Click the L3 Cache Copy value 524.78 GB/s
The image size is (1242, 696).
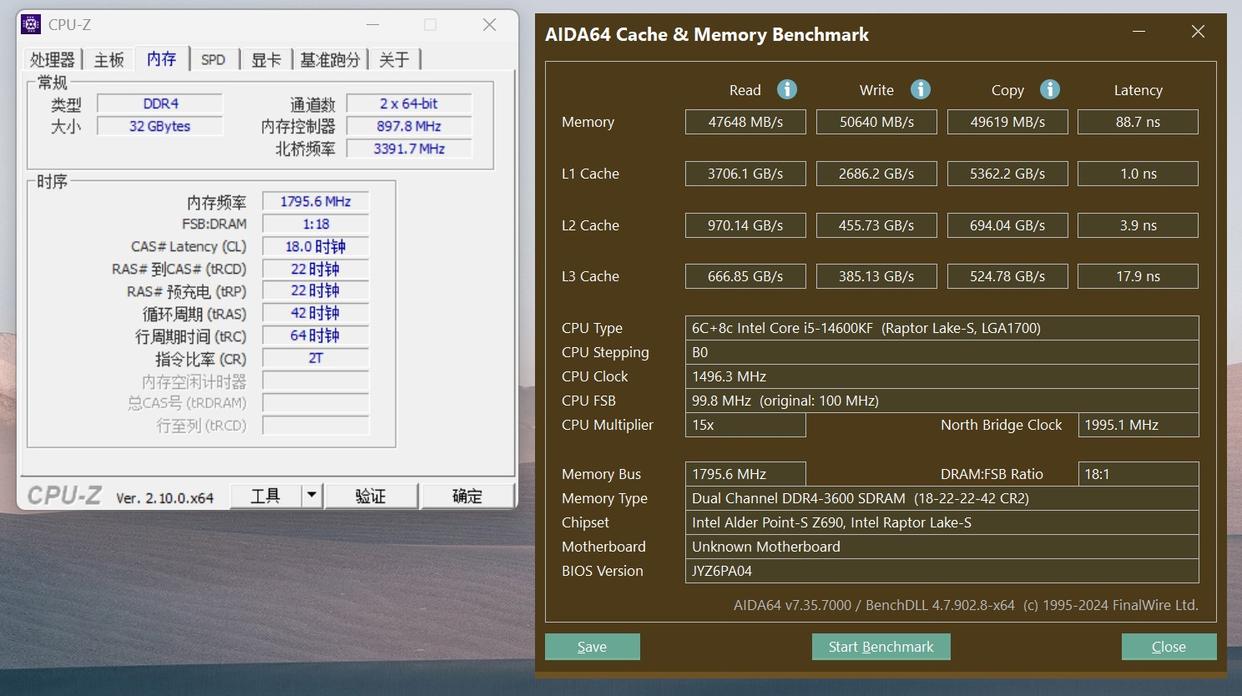point(1007,276)
